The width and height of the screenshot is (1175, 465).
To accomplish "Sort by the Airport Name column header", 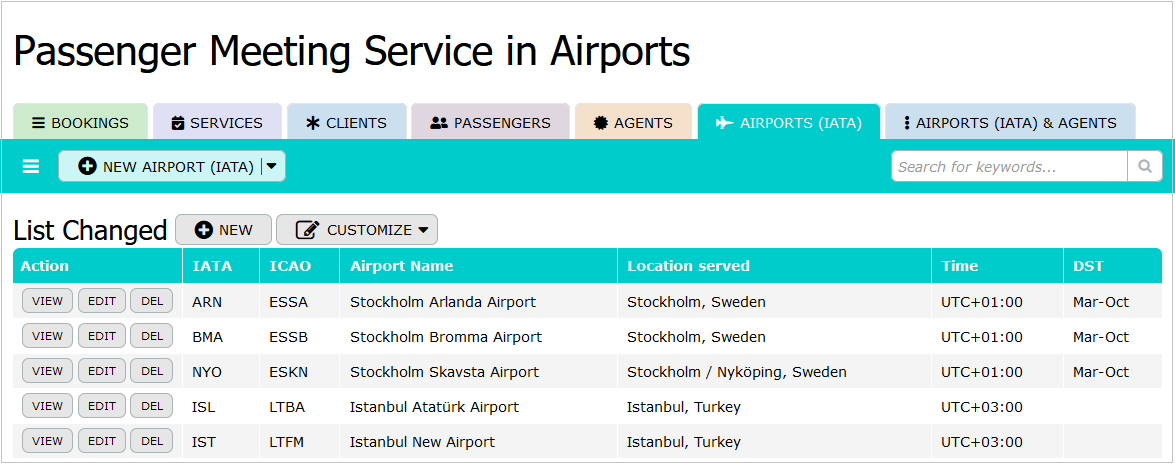I will tap(401, 266).
